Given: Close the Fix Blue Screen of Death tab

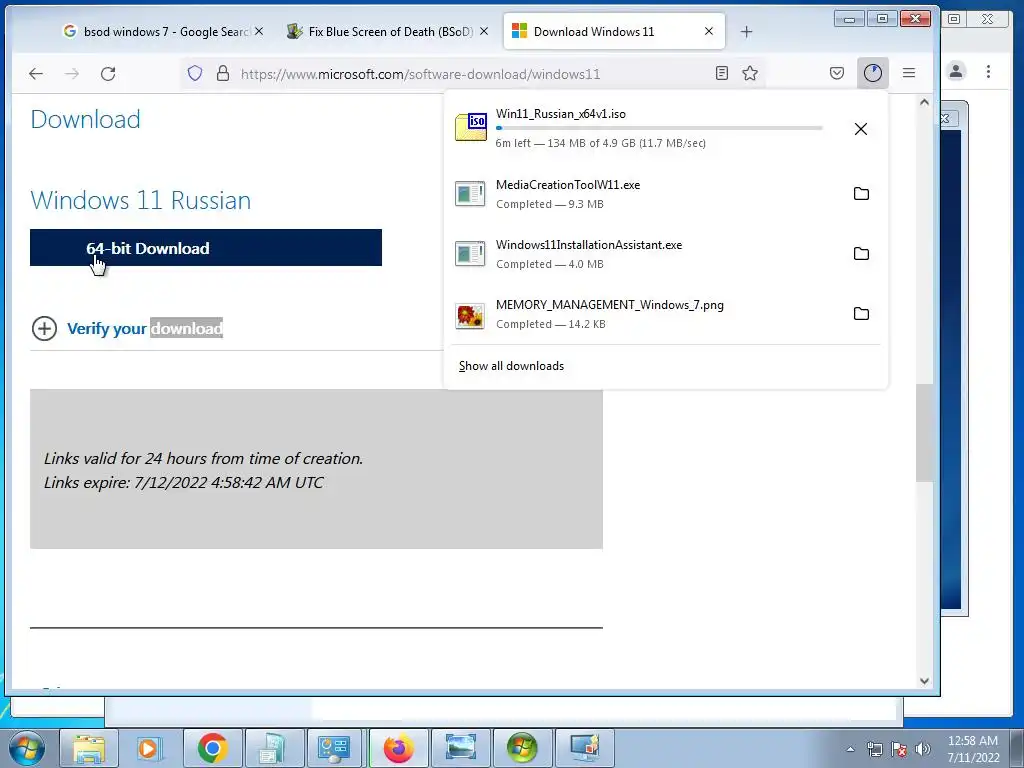Looking at the screenshot, I should click(x=484, y=31).
